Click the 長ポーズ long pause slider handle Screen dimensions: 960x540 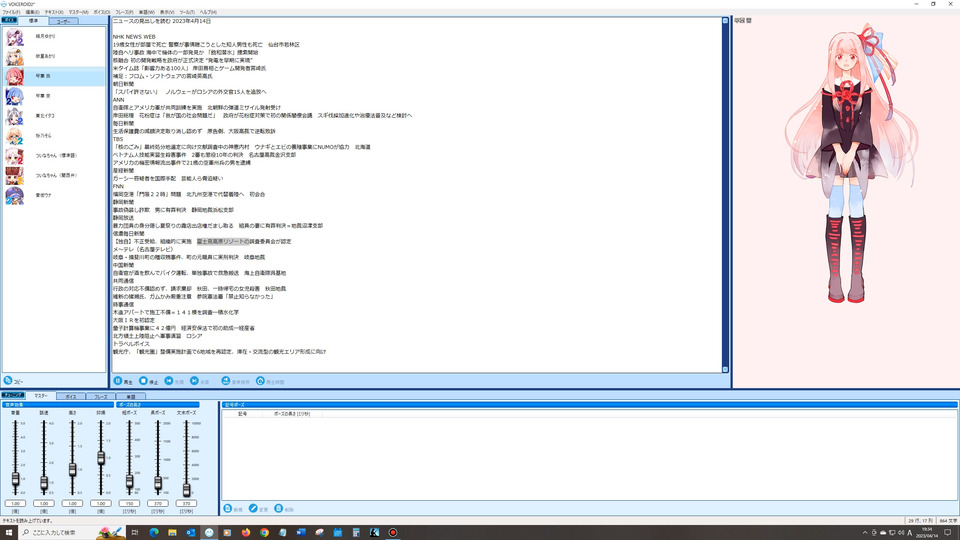(158, 483)
